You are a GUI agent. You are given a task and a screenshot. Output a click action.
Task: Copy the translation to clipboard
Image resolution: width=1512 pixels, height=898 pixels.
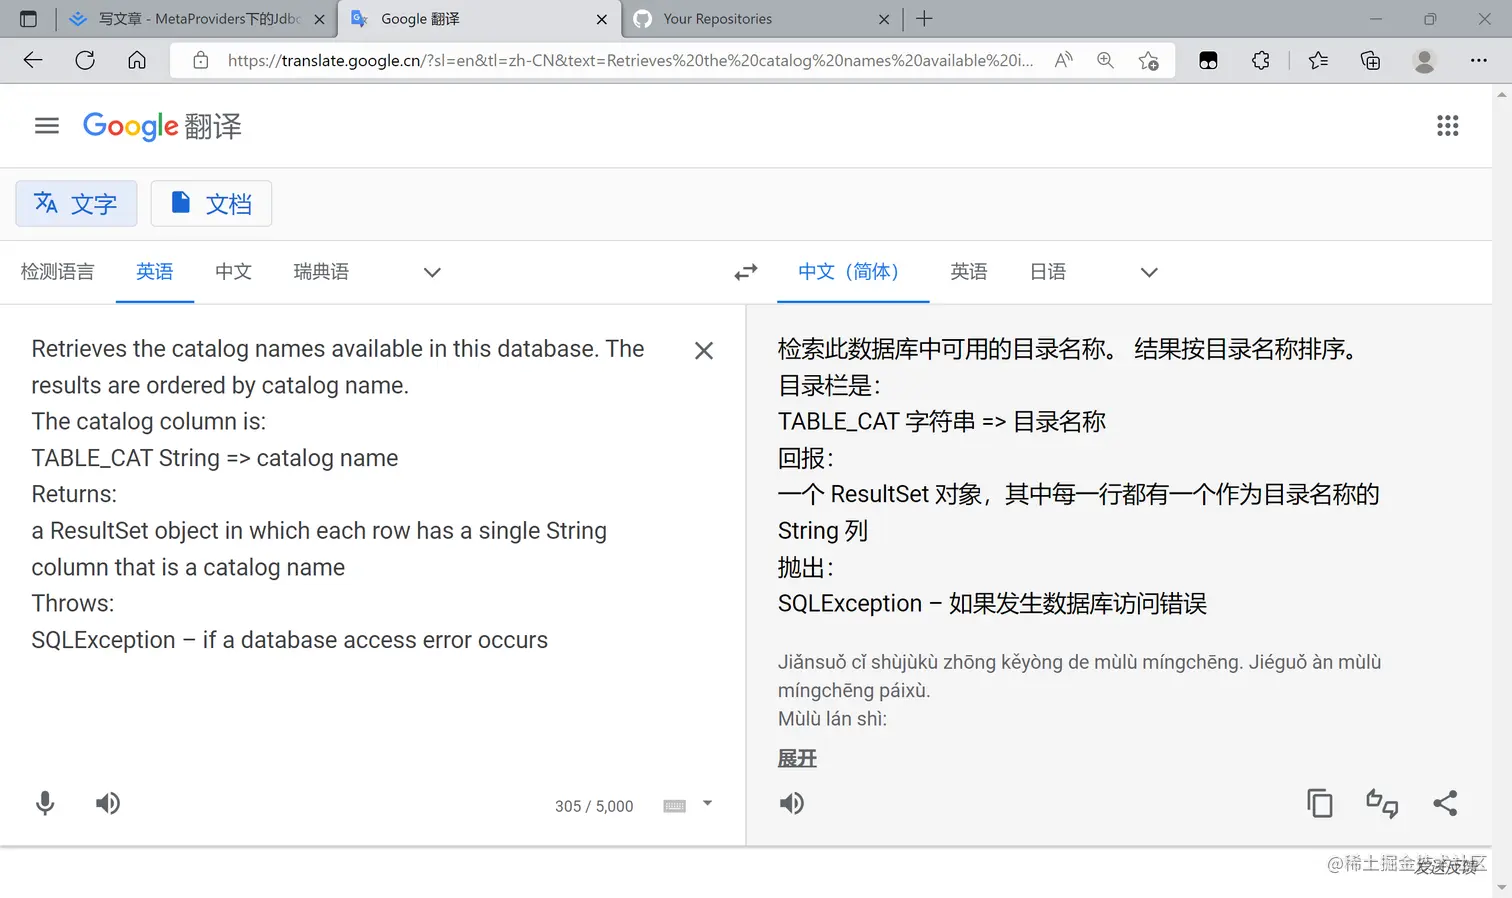(1320, 803)
